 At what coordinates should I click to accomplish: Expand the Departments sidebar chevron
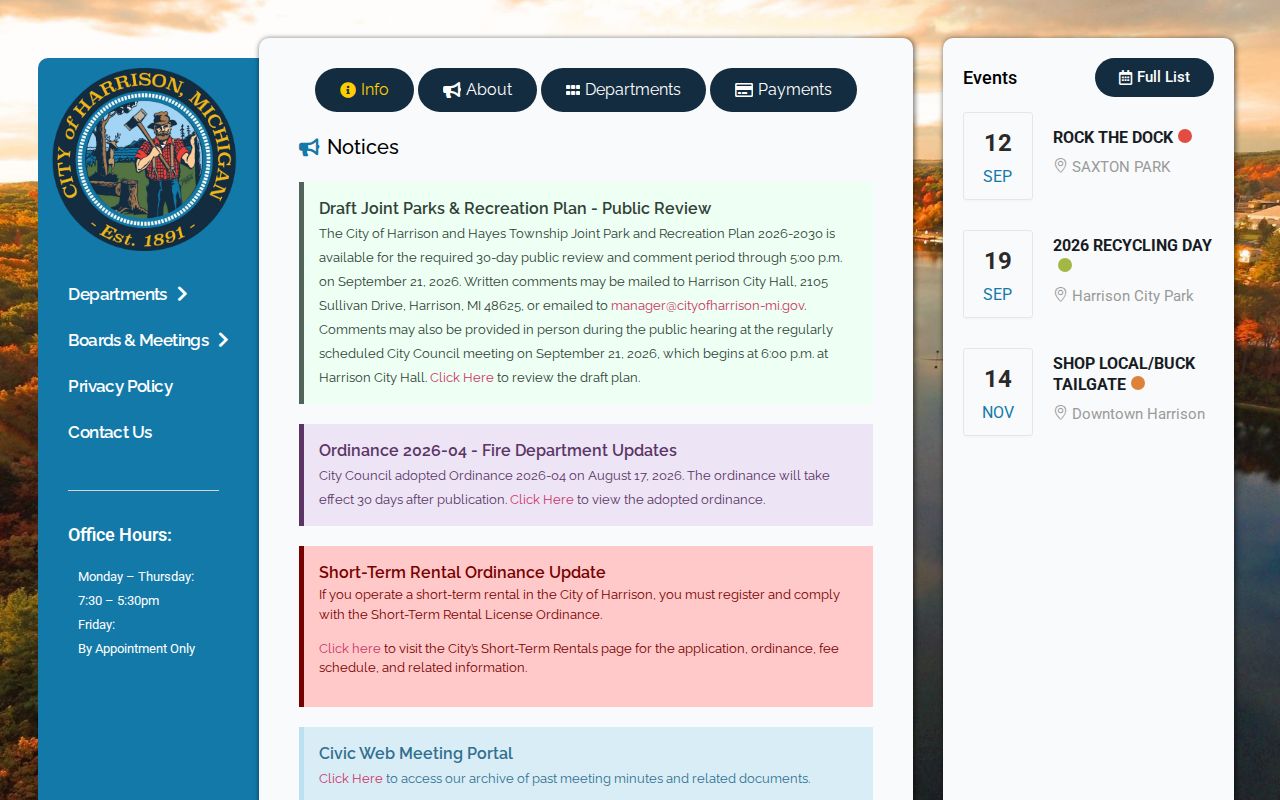(x=182, y=294)
